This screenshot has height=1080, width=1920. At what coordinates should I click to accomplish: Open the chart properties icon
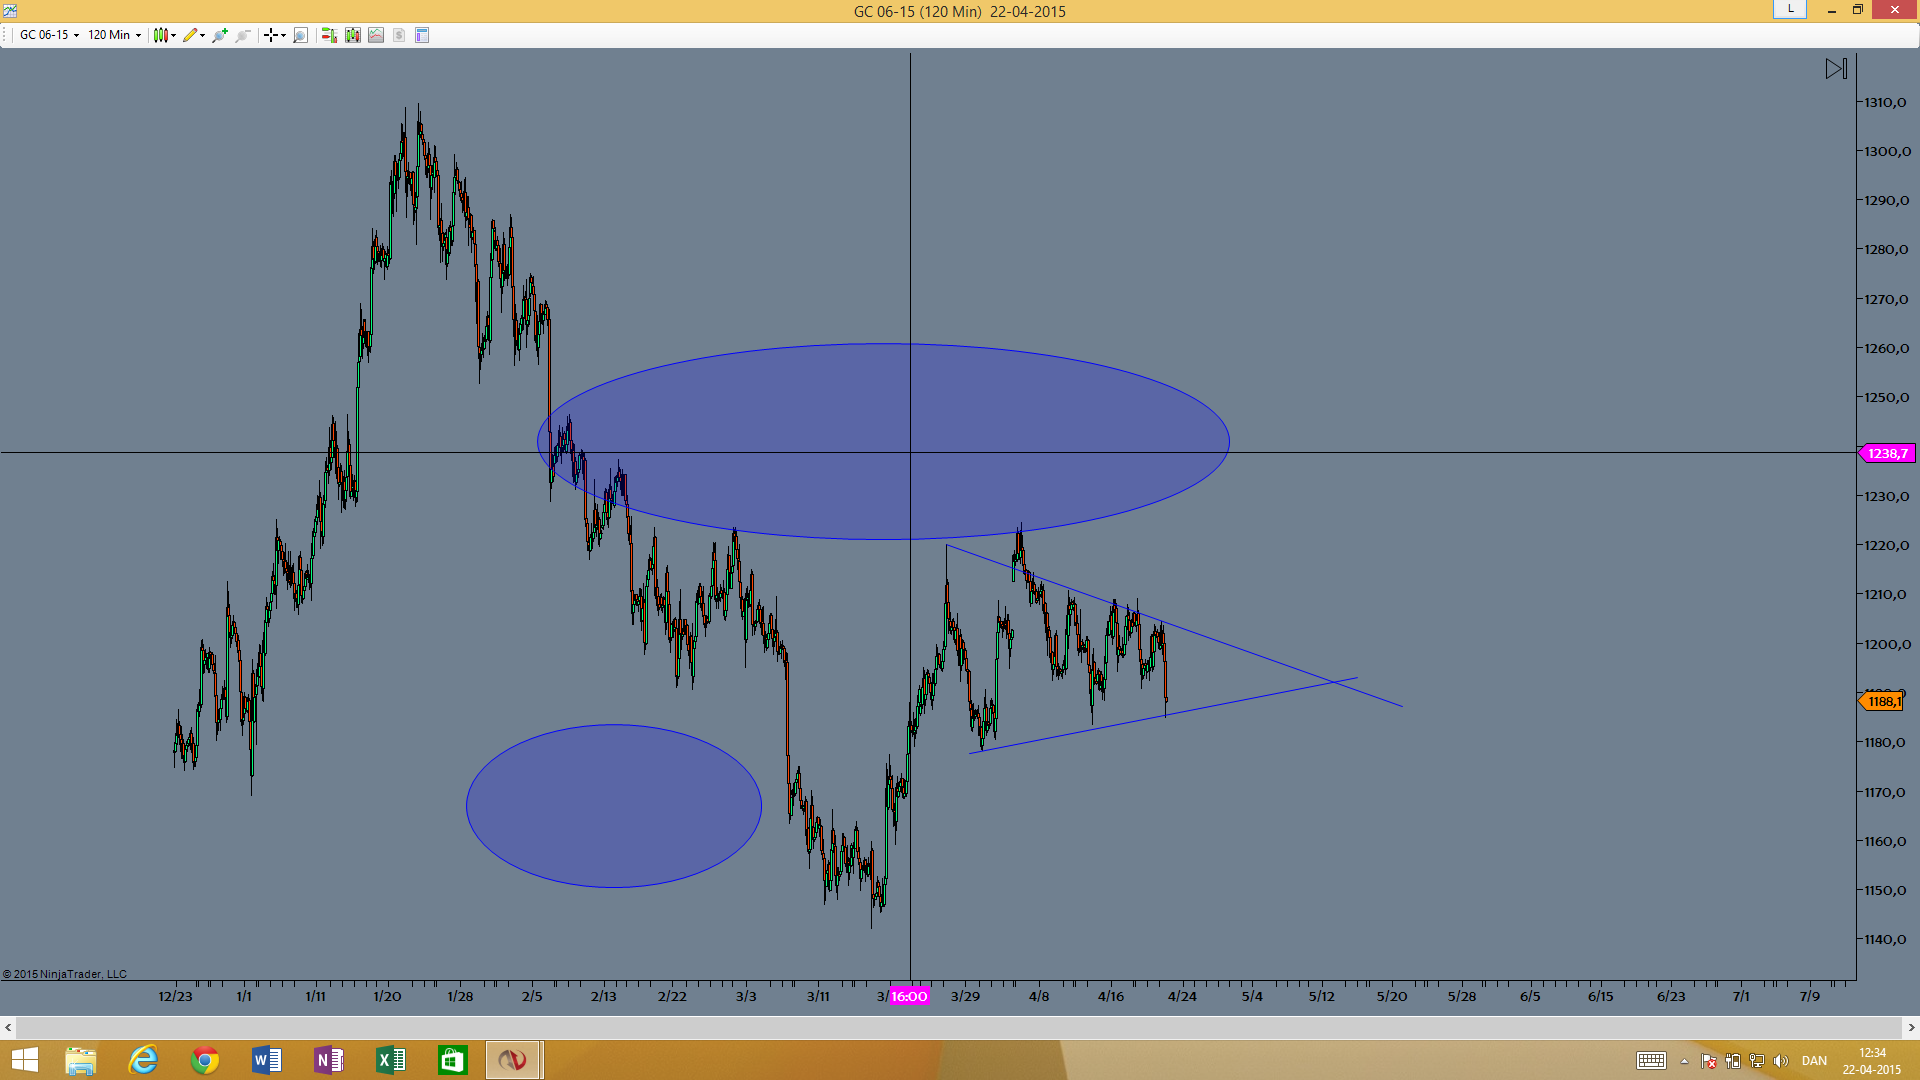click(x=422, y=35)
